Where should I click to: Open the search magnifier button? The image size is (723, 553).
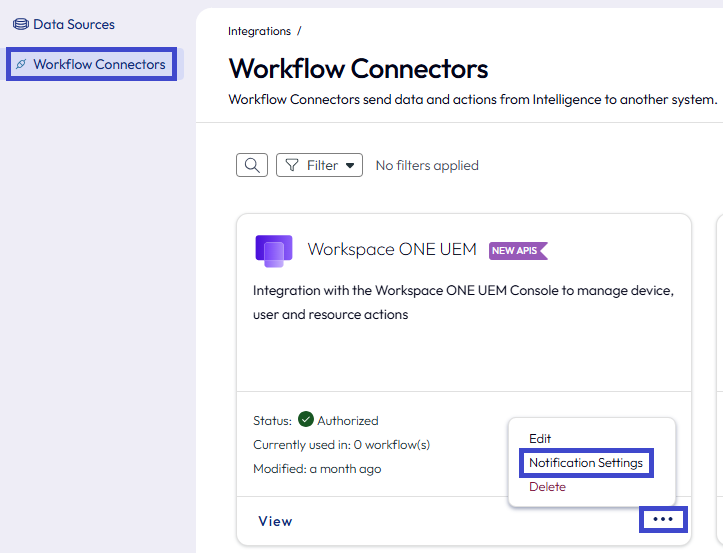pyautogui.click(x=252, y=165)
